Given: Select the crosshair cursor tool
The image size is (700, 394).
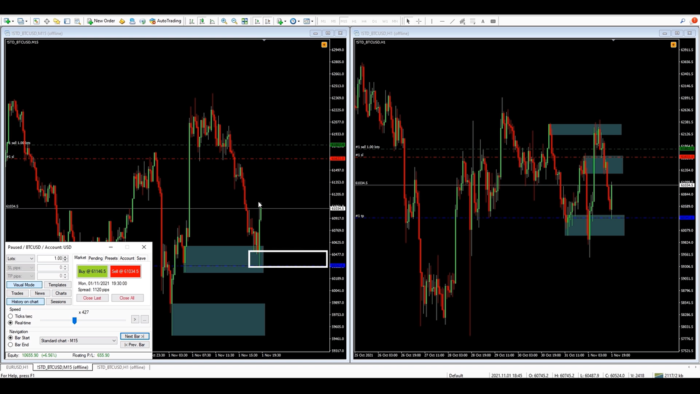Looking at the screenshot, I should [x=418, y=21].
